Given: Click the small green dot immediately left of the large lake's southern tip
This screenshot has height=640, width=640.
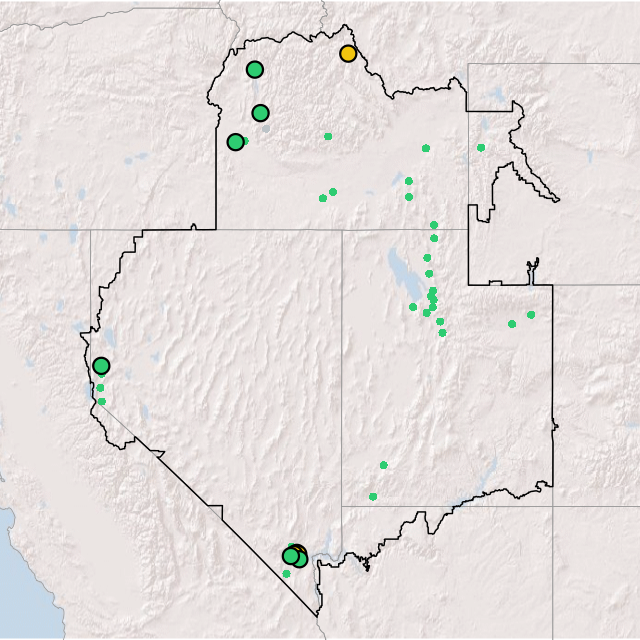Looking at the screenshot, I should point(413,307).
